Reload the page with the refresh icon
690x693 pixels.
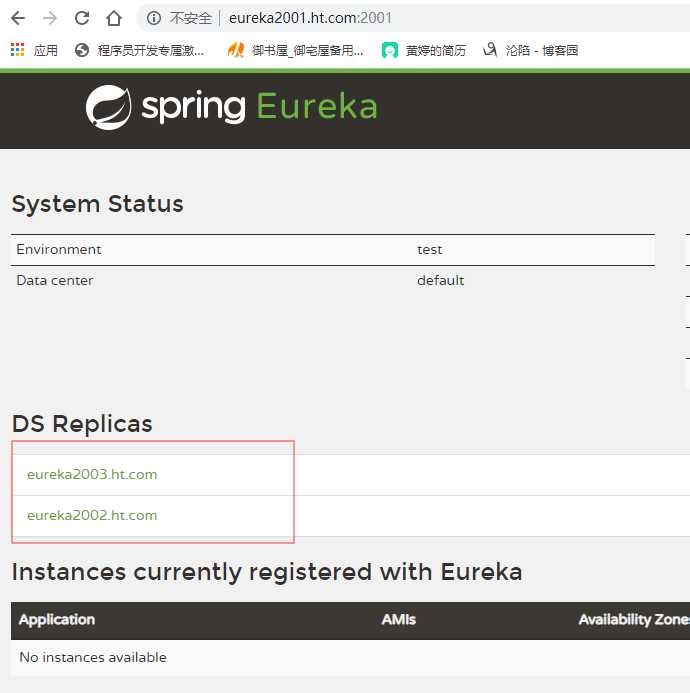coord(82,18)
